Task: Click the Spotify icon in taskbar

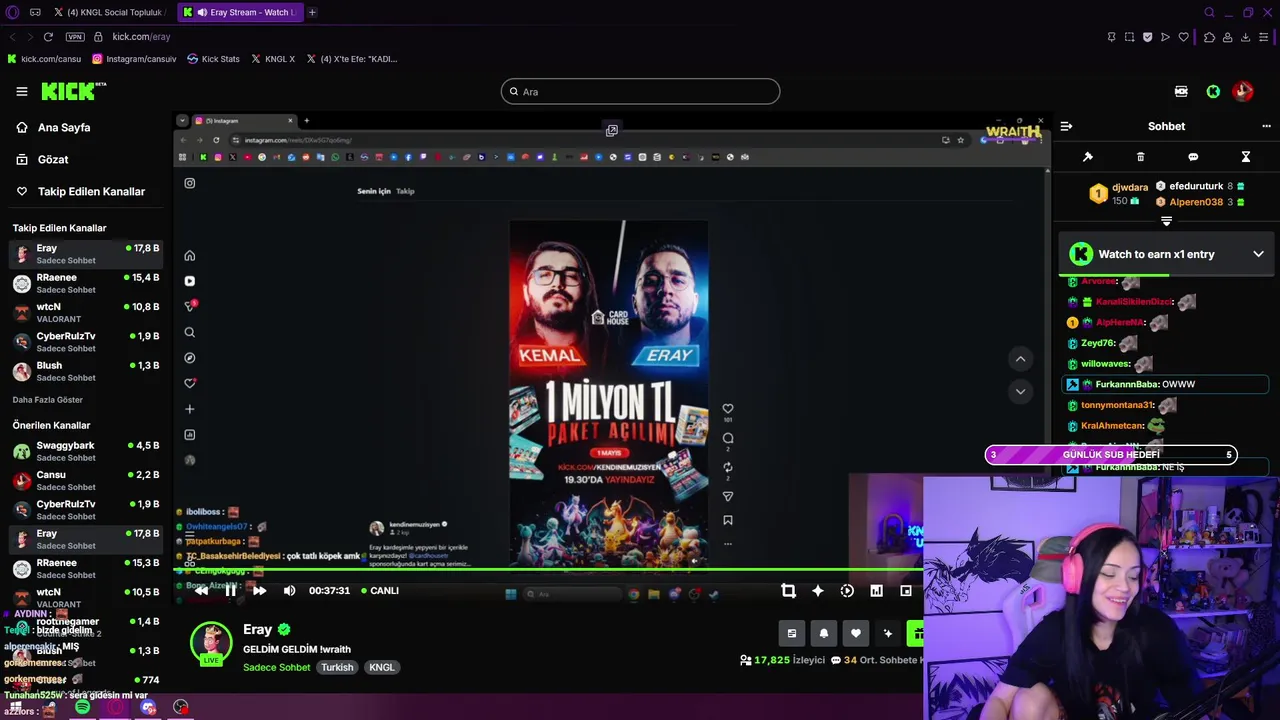Action: pyautogui.click(x=82, y=707)
